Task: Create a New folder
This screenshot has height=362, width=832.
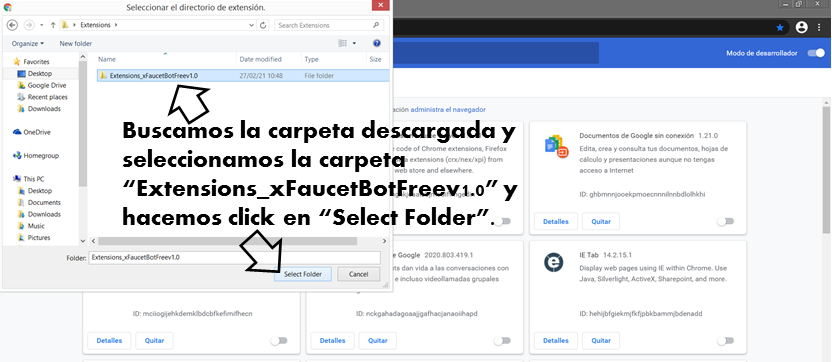Action: (75, 44)
